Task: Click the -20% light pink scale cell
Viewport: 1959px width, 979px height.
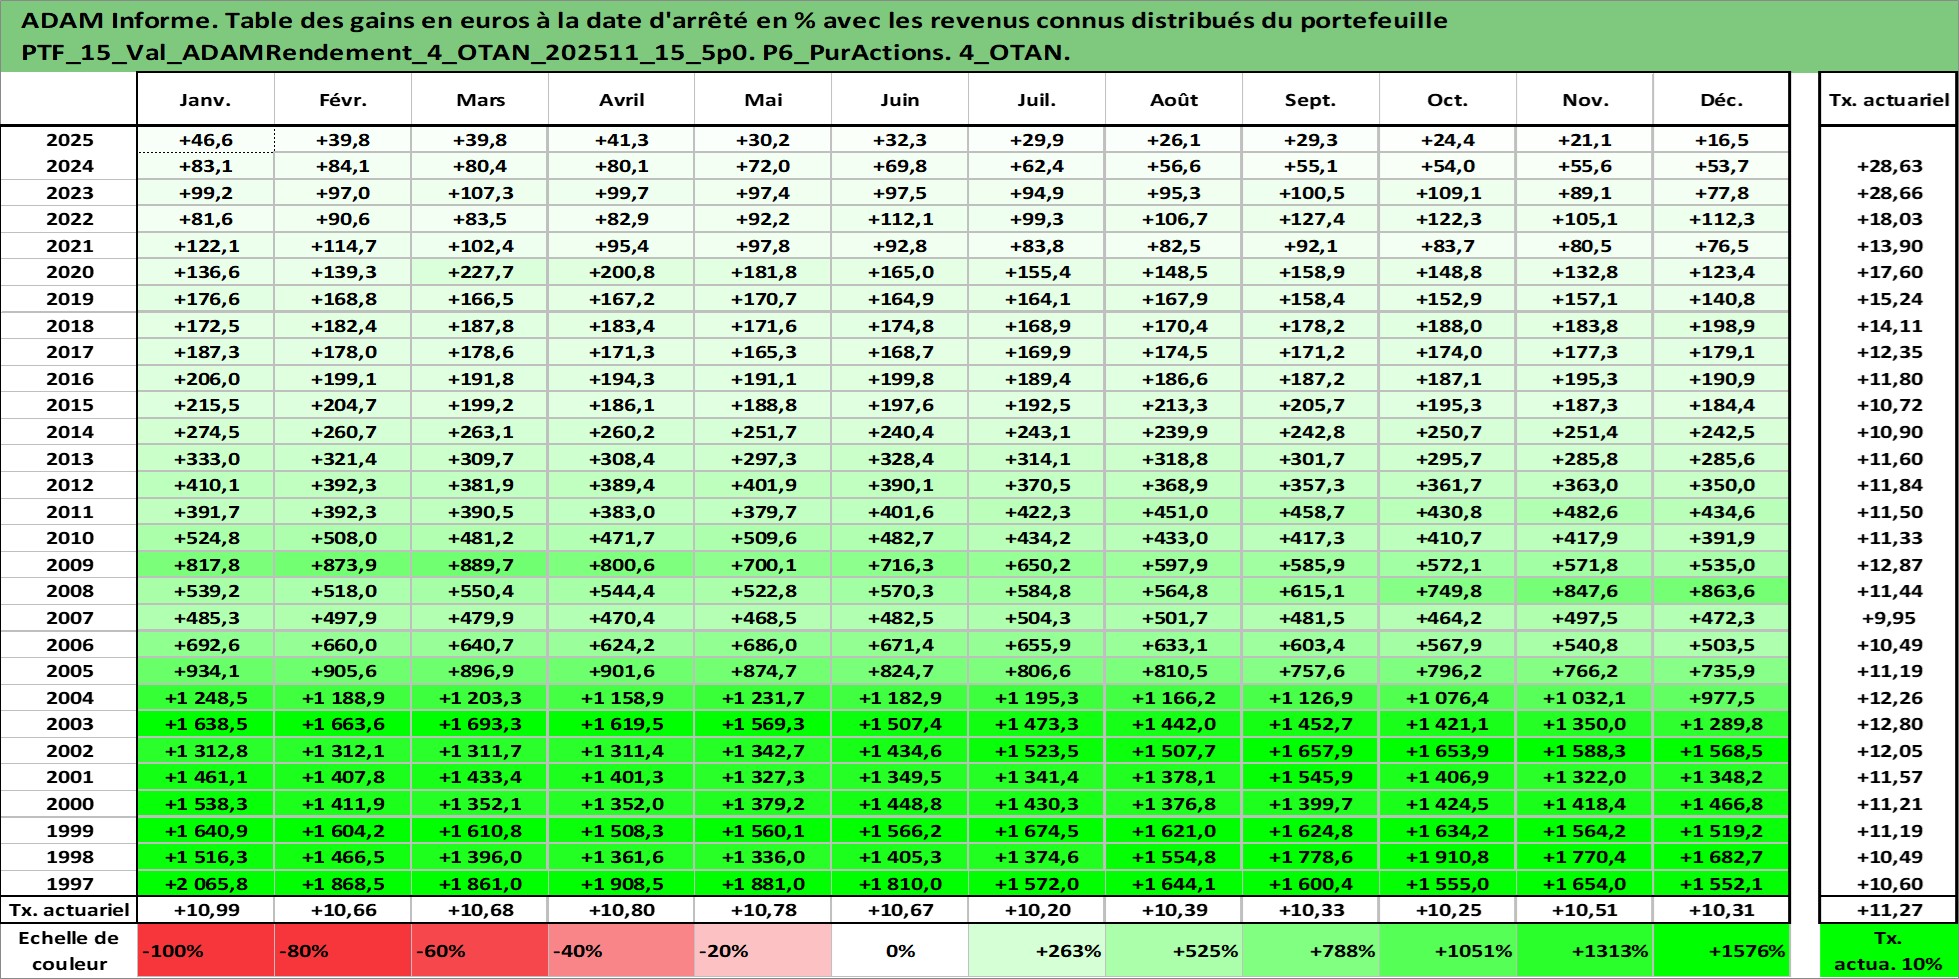Action: tap(763, 951)
